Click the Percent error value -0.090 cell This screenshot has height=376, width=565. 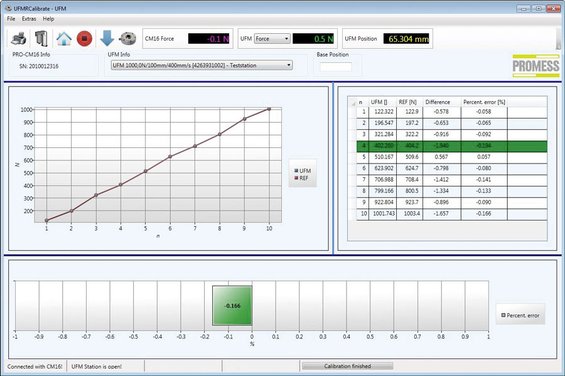tap(484, 202)
